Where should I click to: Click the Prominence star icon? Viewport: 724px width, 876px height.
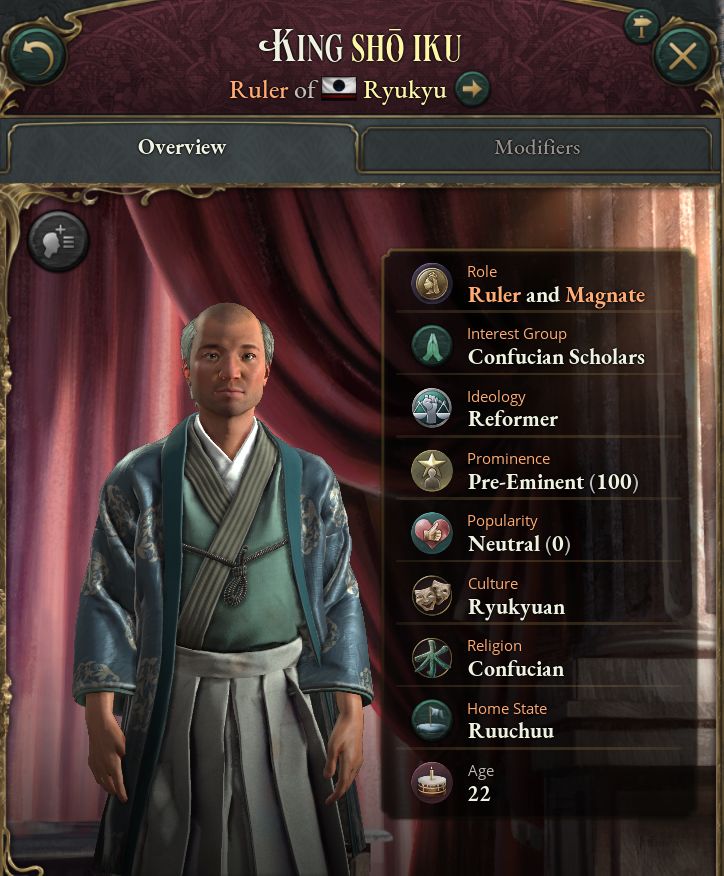(431, 470)
